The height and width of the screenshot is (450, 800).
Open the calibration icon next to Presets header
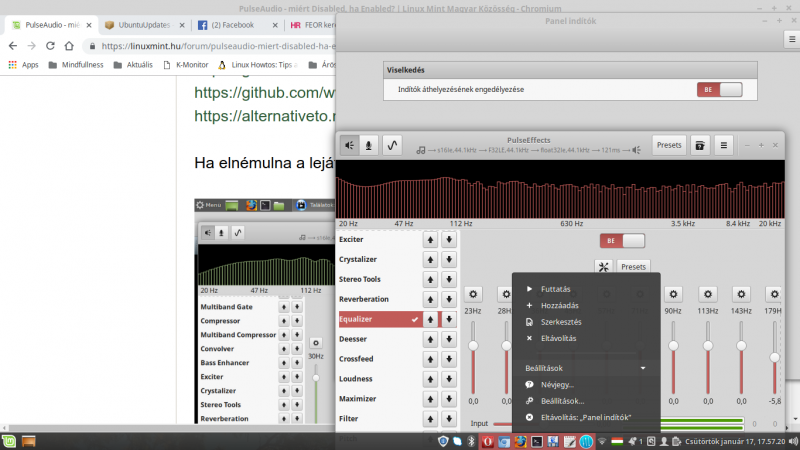click(x=700, y=145)
